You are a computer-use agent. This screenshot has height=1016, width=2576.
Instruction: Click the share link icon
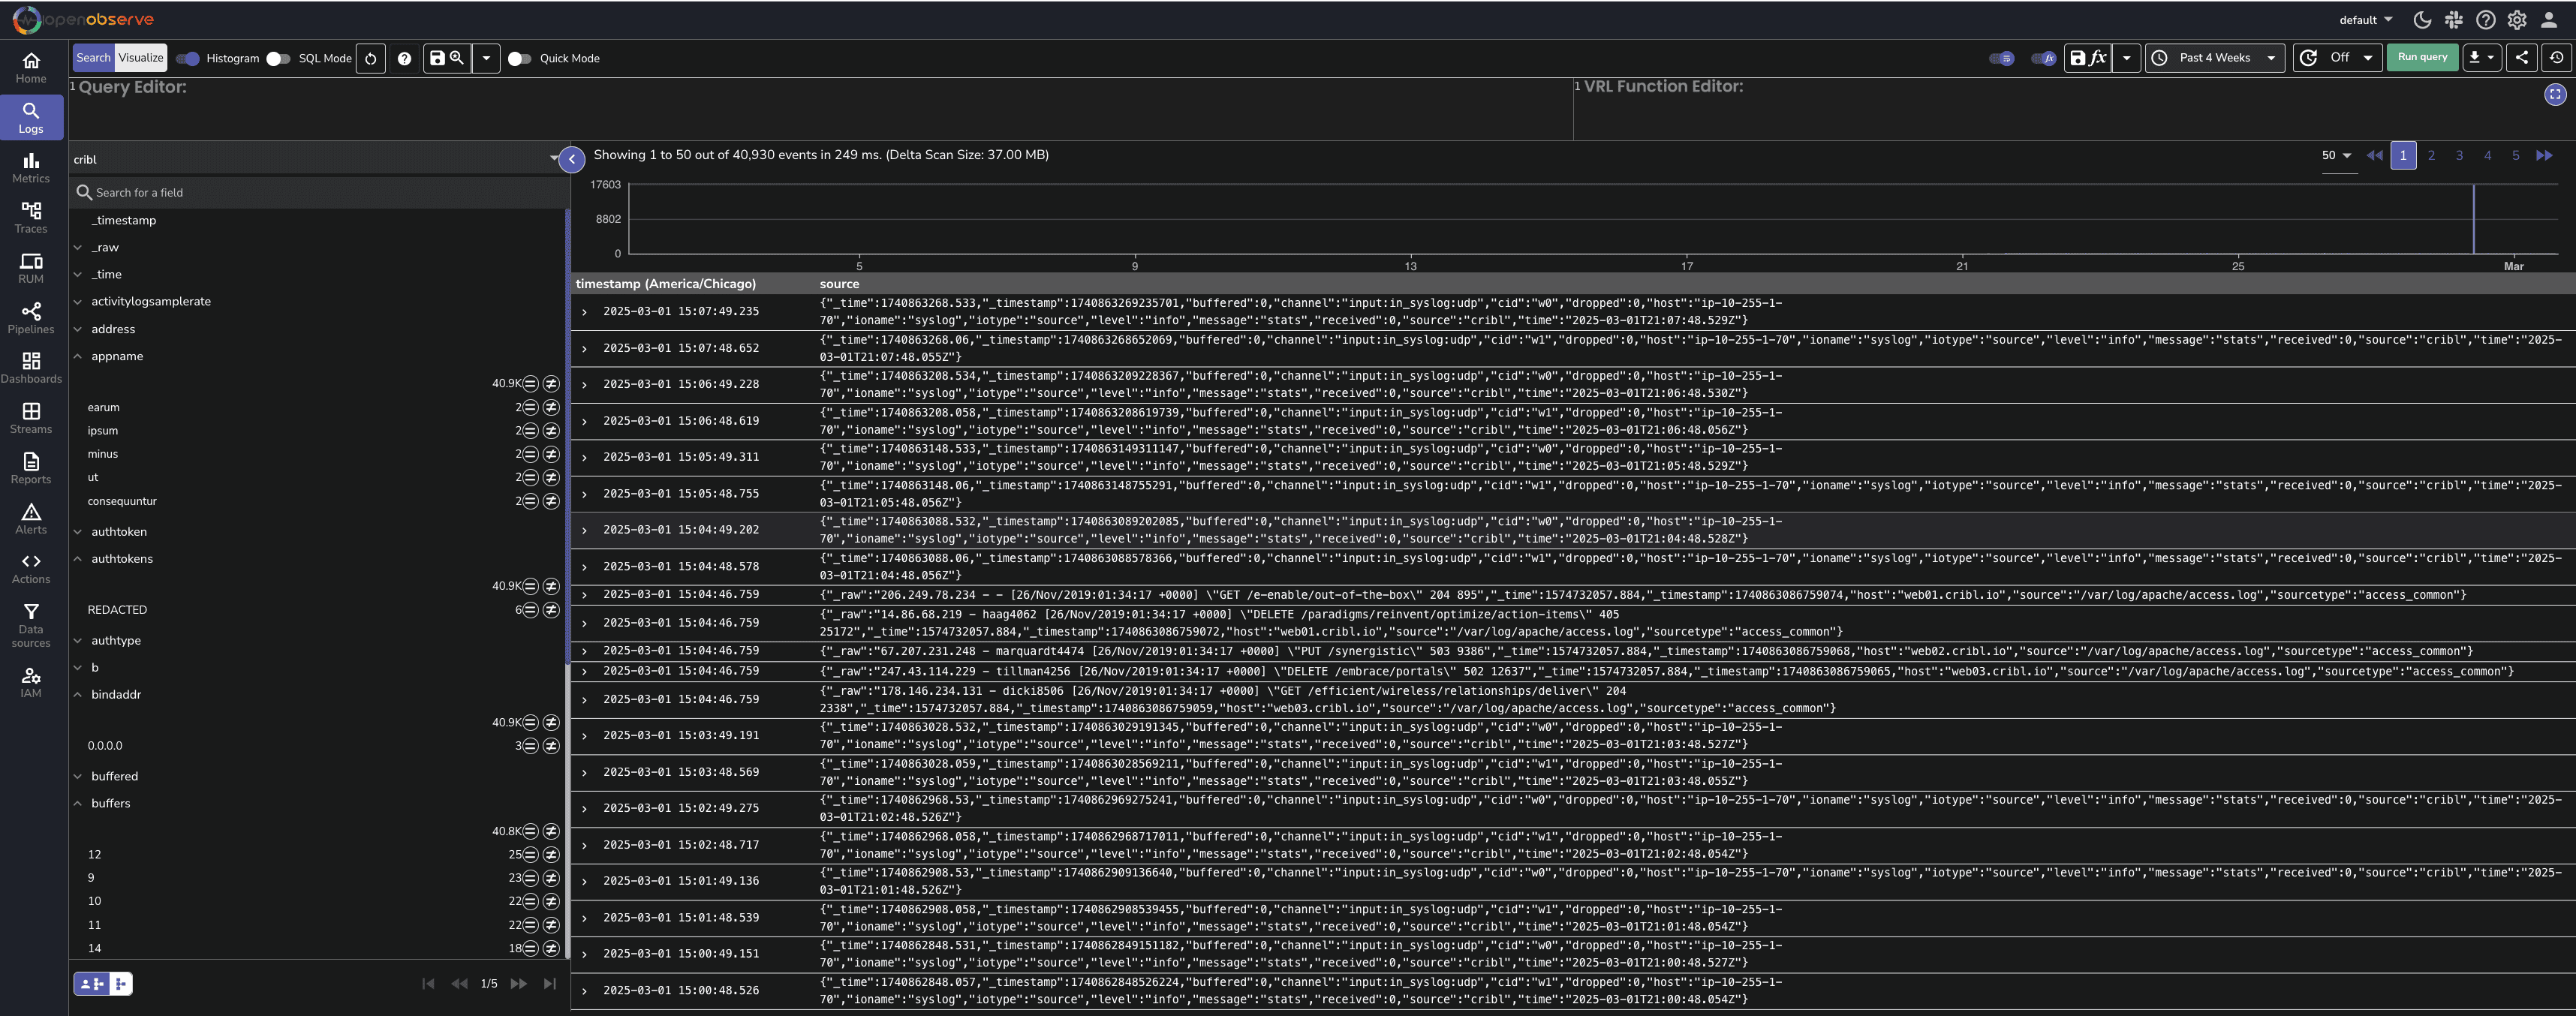[x=2521, y=58]
